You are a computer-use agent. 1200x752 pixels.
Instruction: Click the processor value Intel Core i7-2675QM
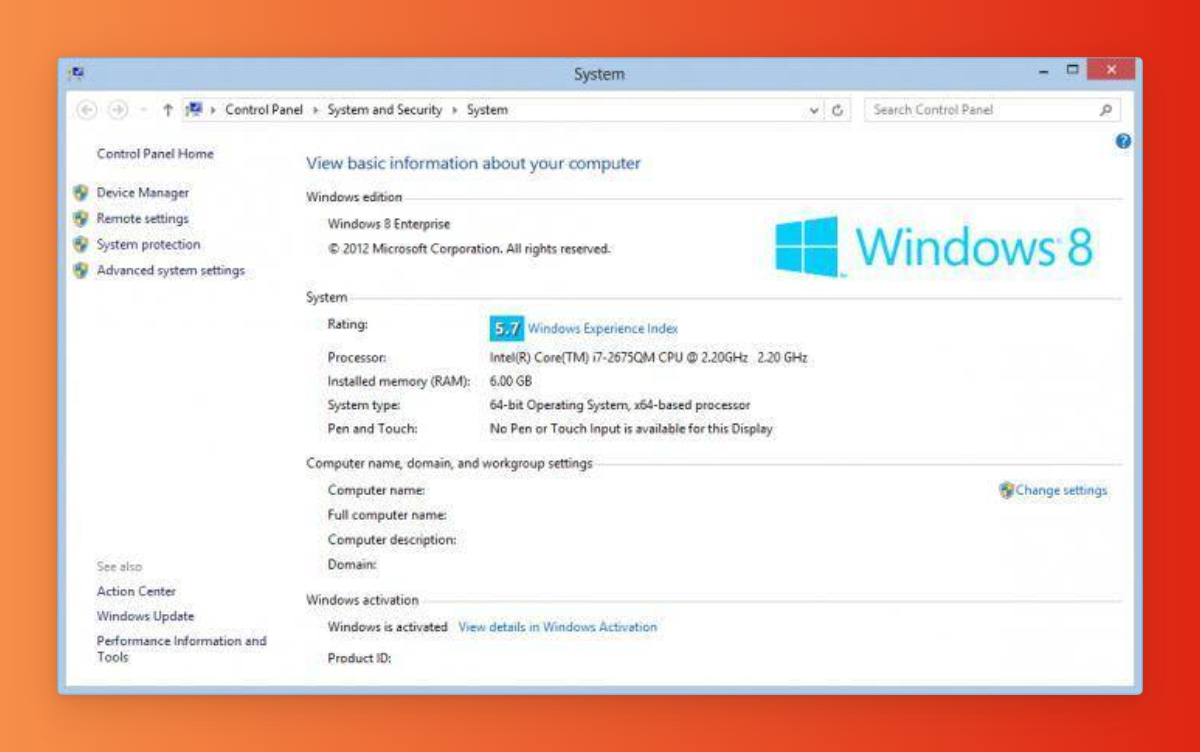pyautogui.click(x=648, y=357)
